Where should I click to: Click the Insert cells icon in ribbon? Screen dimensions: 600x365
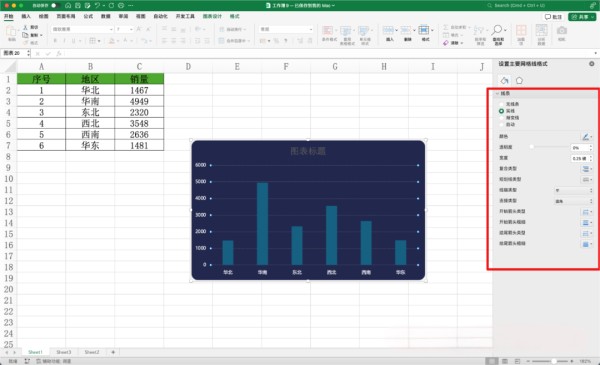point(388,30)
